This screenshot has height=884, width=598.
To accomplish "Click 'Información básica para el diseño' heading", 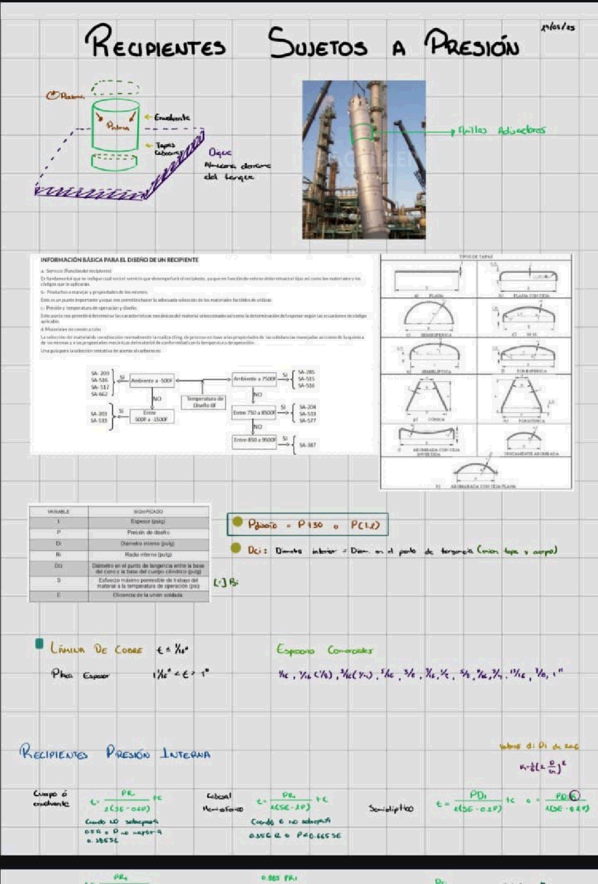I will point(119,260).
